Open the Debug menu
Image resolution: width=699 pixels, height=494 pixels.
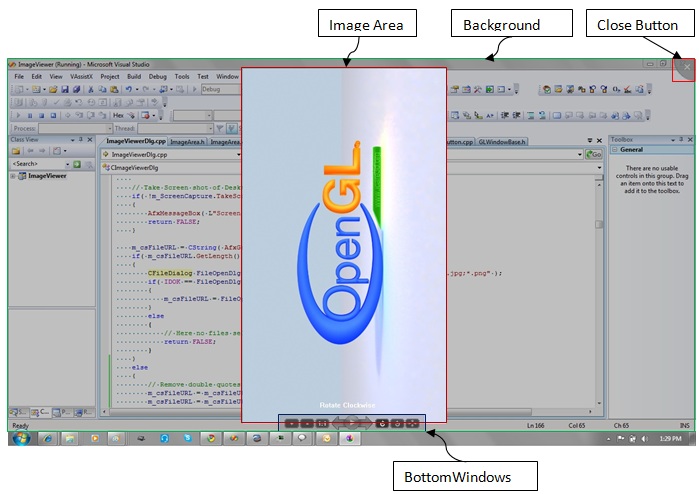coord(157,77)
